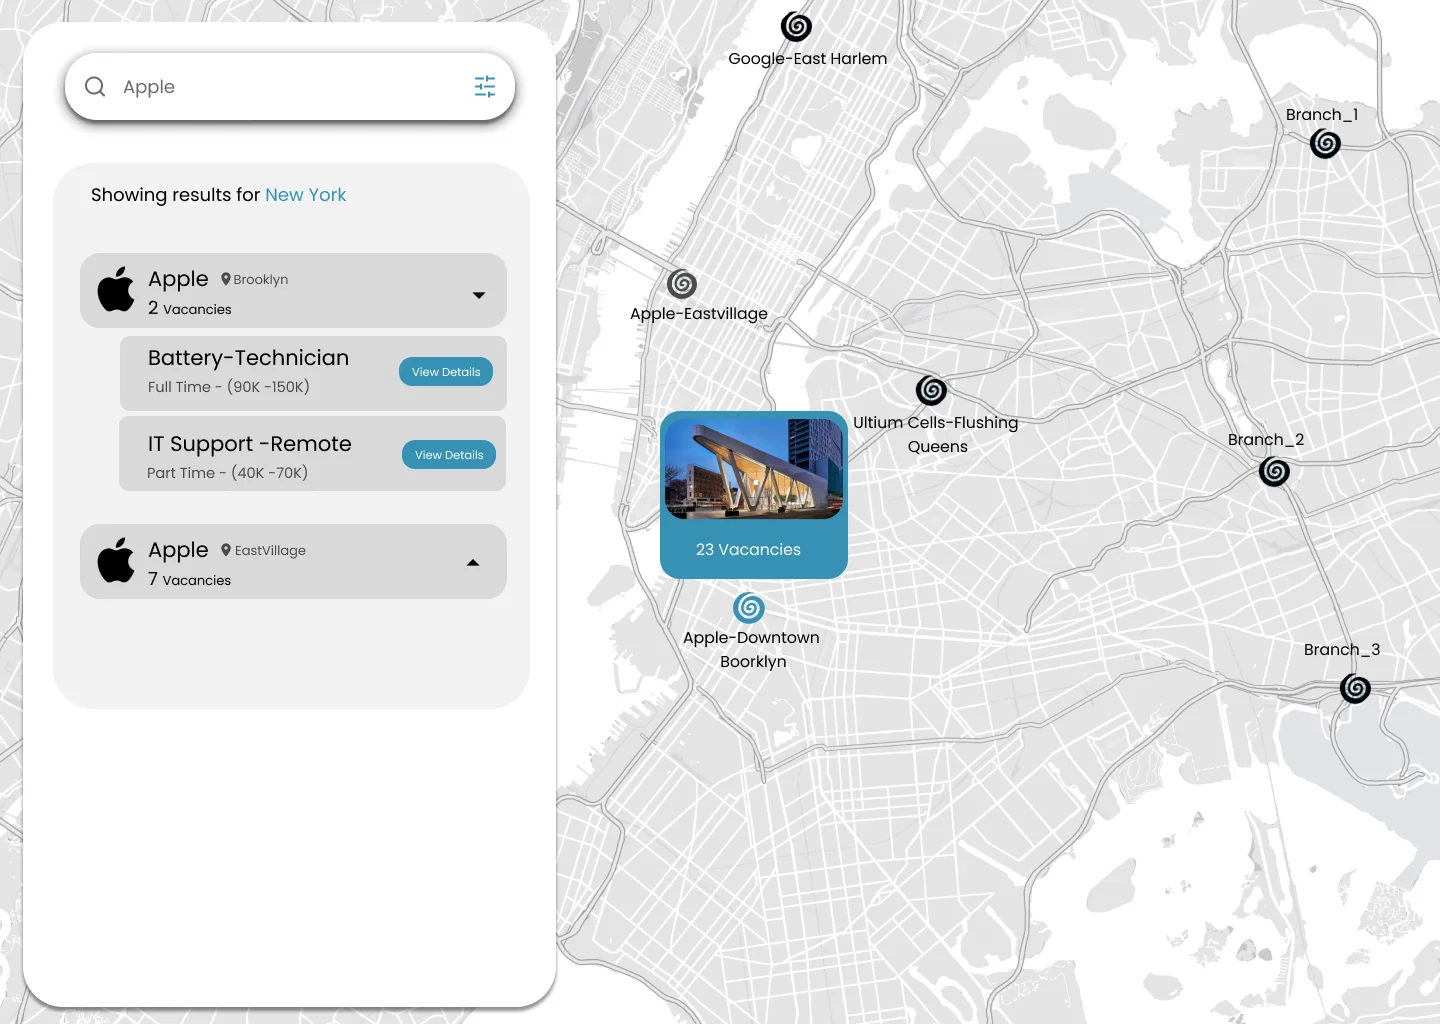The height and width of the screenshot is (1024, 1440).
Task: Click the Branch_1 map marker
Action: pyautogui.click(x=1325, y=144)
